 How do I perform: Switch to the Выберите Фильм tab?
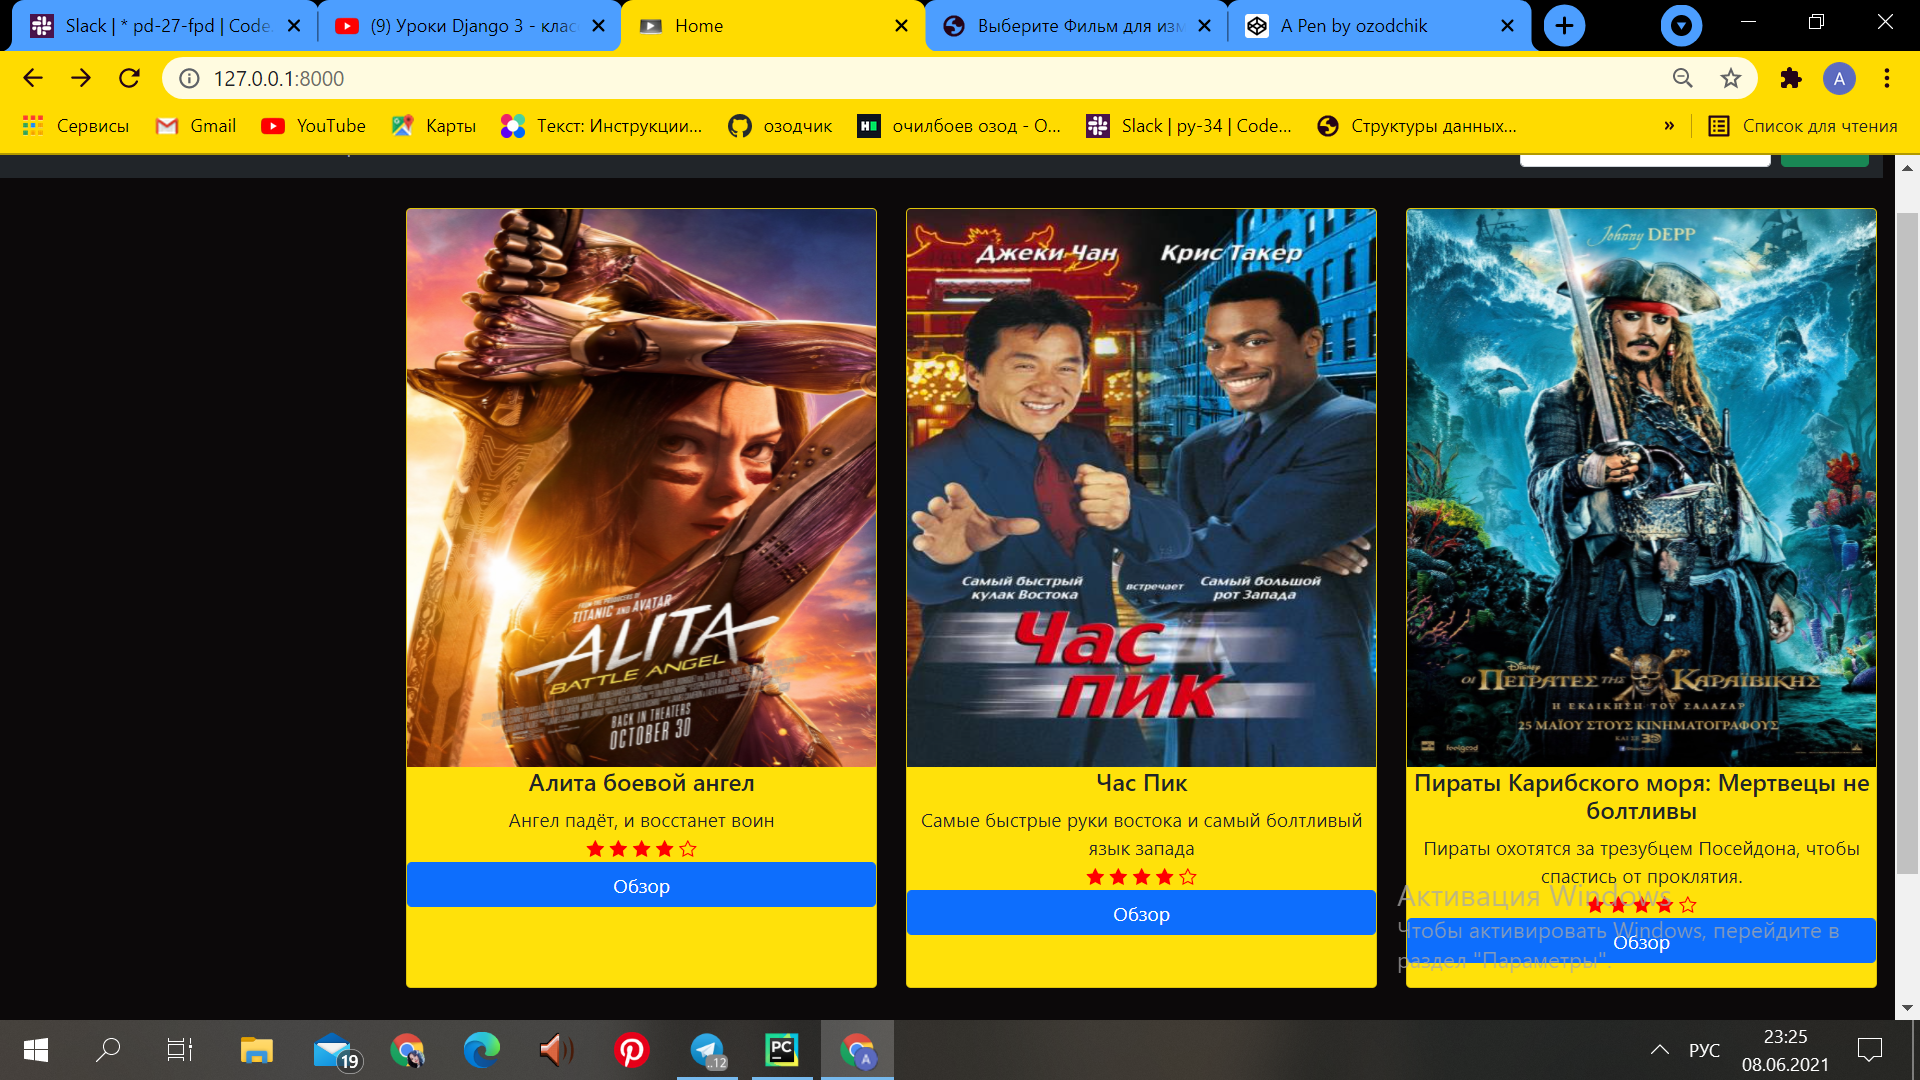pyautogui.click(x=1076, y=26)
